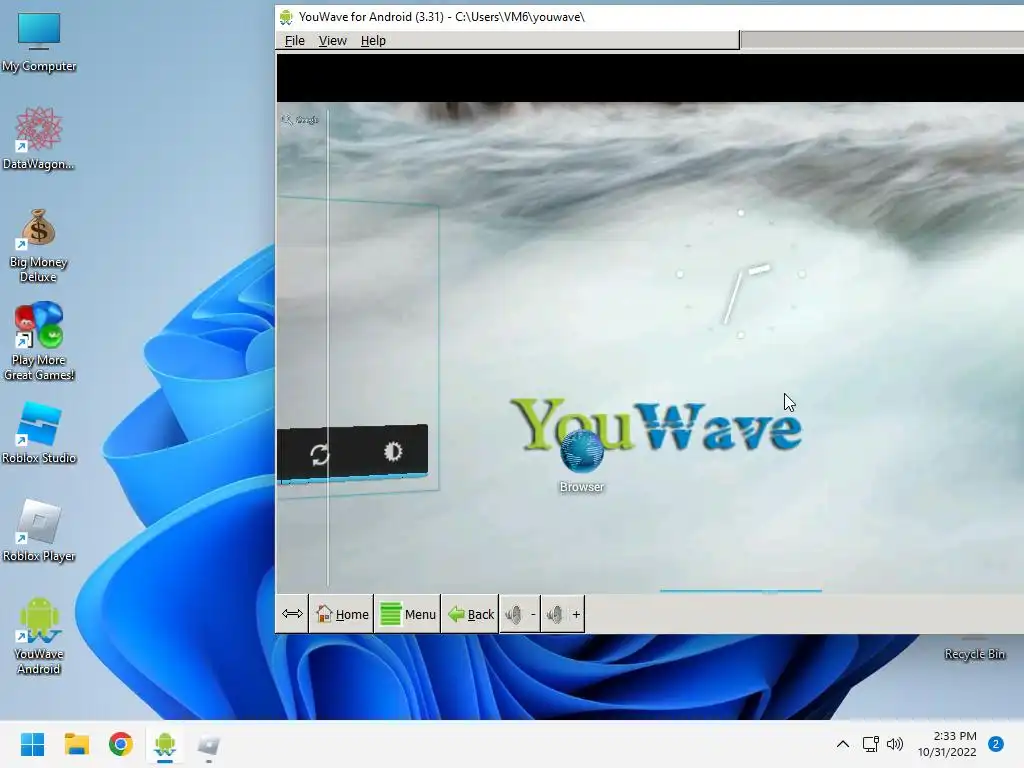Image resolution: width=1024 pixels, height=768 pixels.
Task: Click the network icon in system tray
Action: [871, 744]
